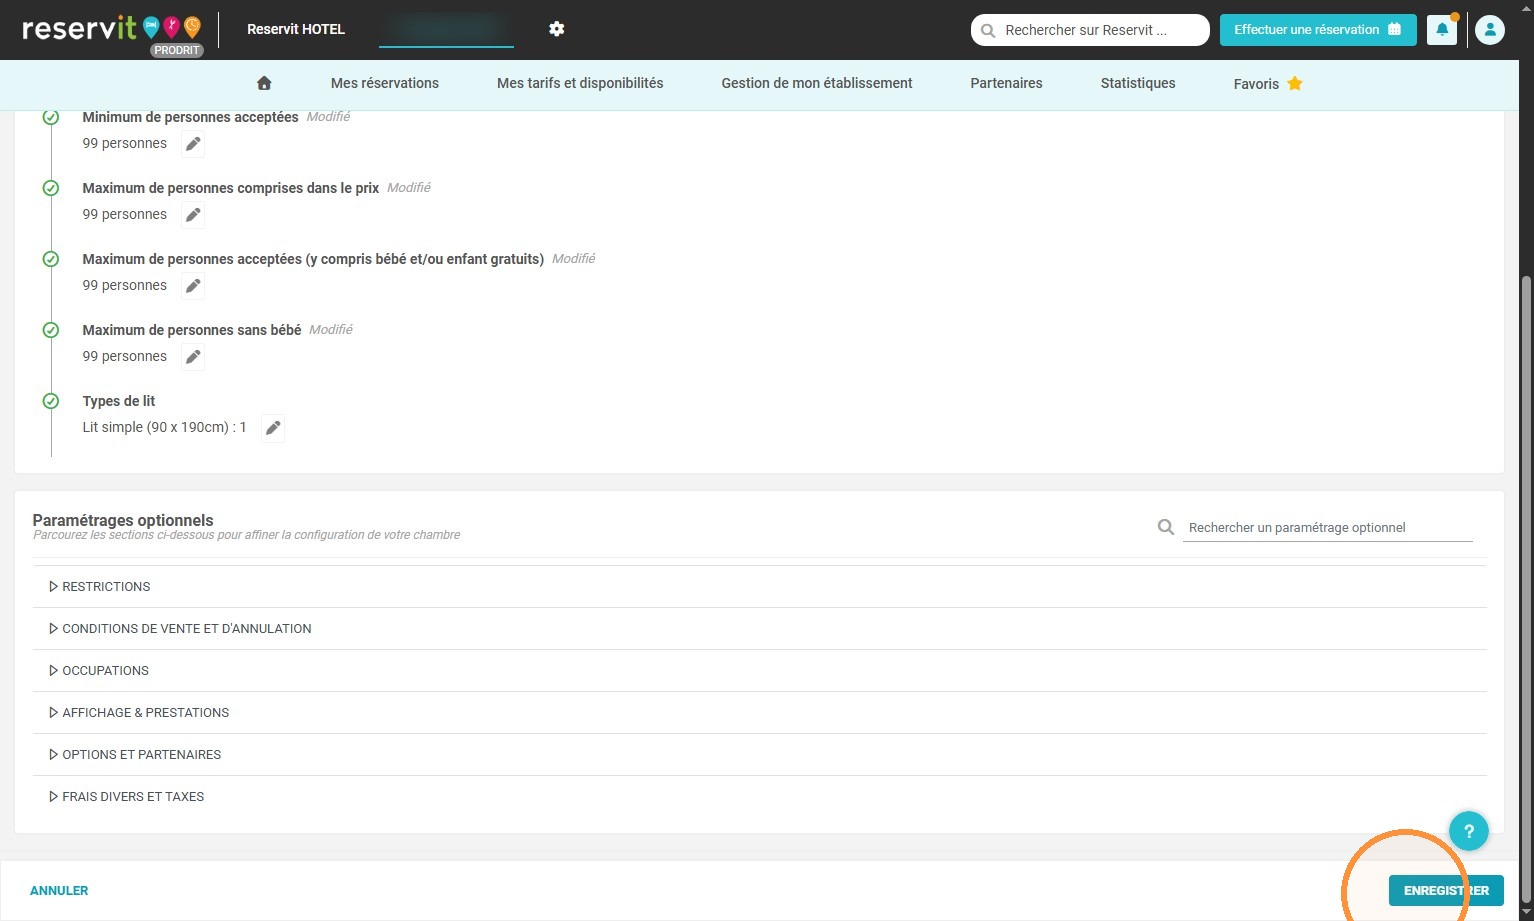1534x921 pixels.
Task: Open the settings gear next to Reservit HOTEL
Action: tap(557, 29)
